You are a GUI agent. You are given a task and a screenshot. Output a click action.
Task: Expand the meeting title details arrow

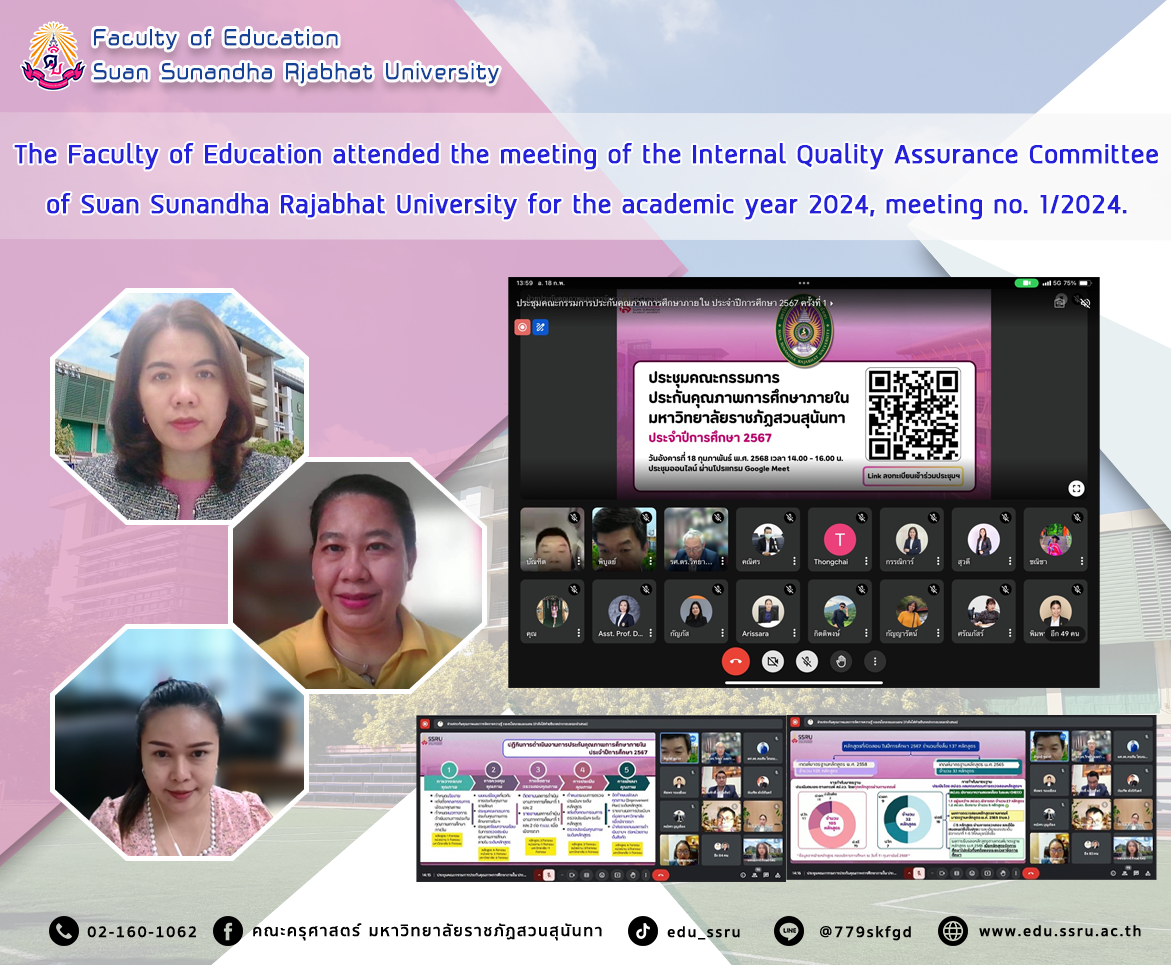[x=832, y=302]
